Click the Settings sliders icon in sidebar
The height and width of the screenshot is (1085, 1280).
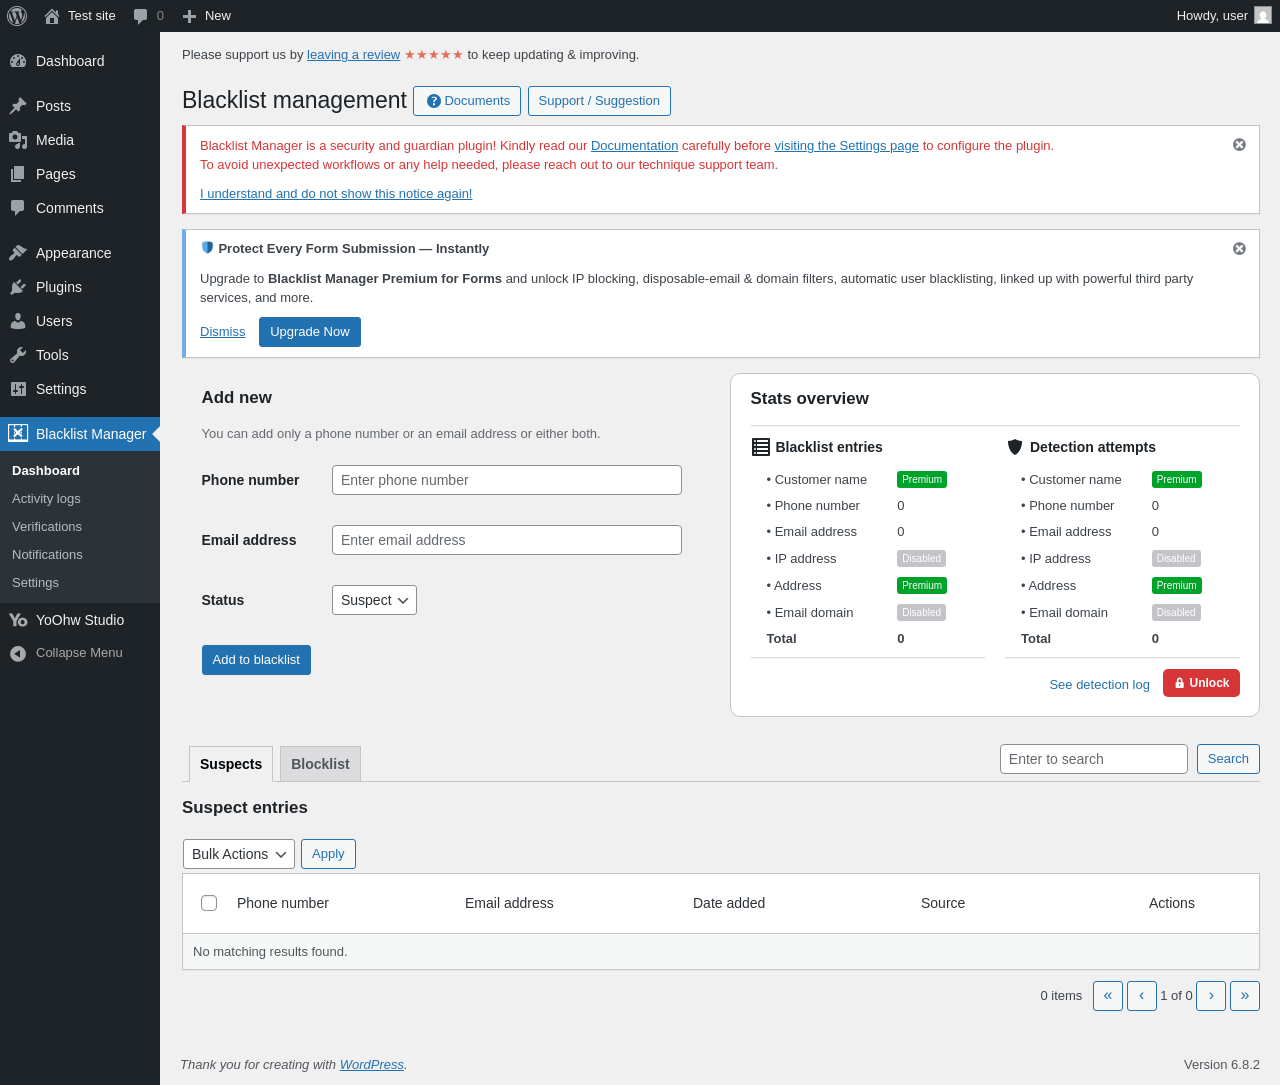click(x=18, y=389)
